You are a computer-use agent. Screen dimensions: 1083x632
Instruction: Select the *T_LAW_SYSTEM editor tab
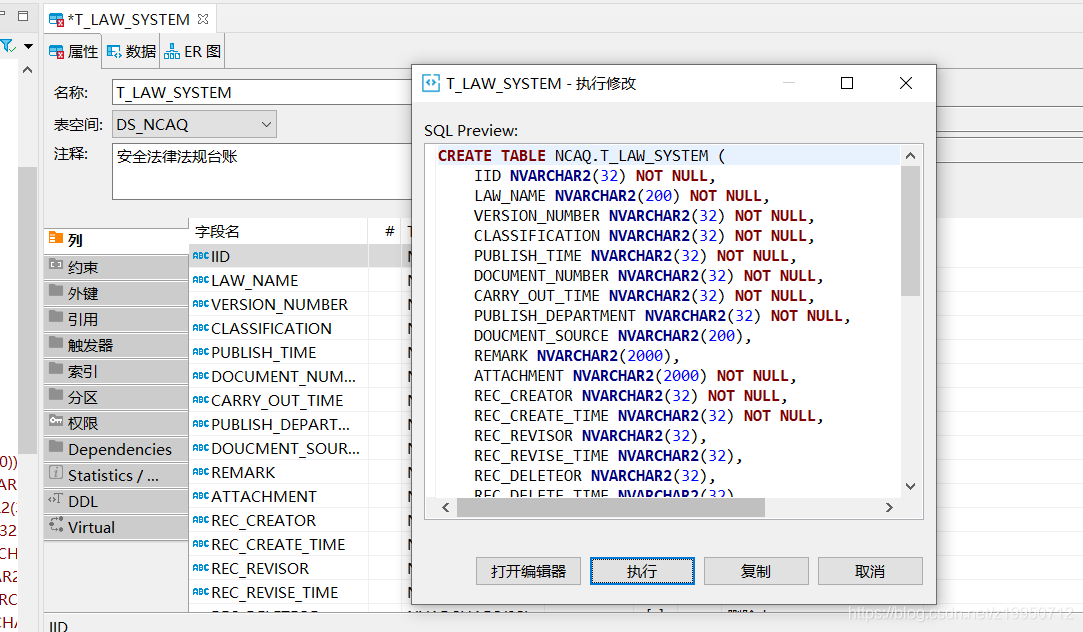click(x=128, y=19)
